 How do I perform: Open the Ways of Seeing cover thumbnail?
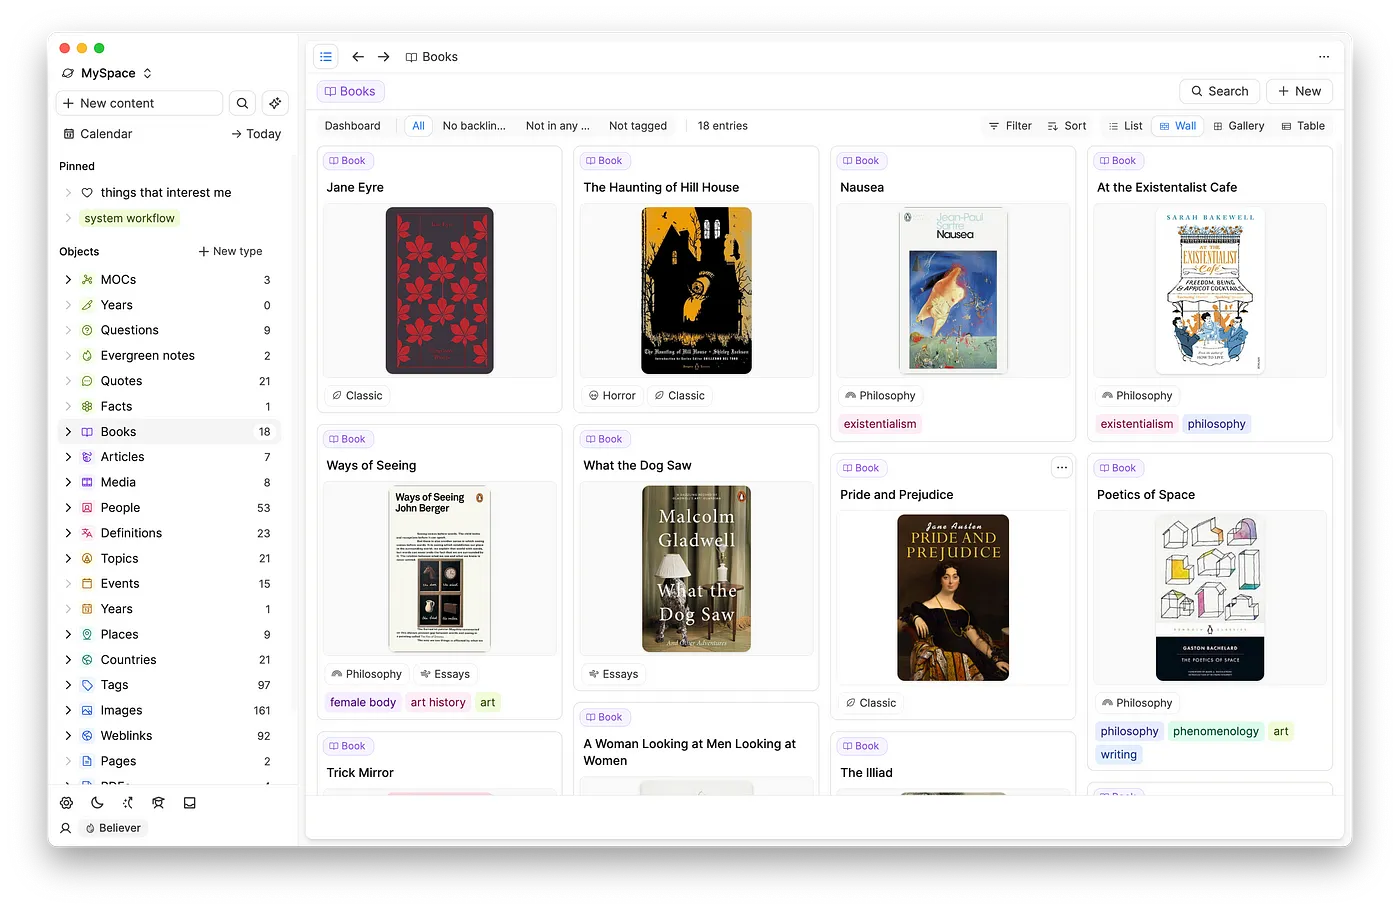[440, 570]
